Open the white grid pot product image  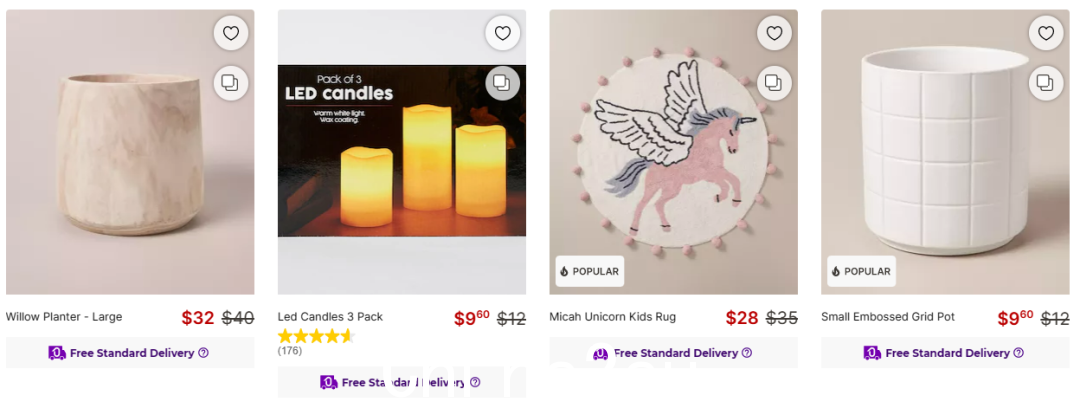[x=945, y=152]
